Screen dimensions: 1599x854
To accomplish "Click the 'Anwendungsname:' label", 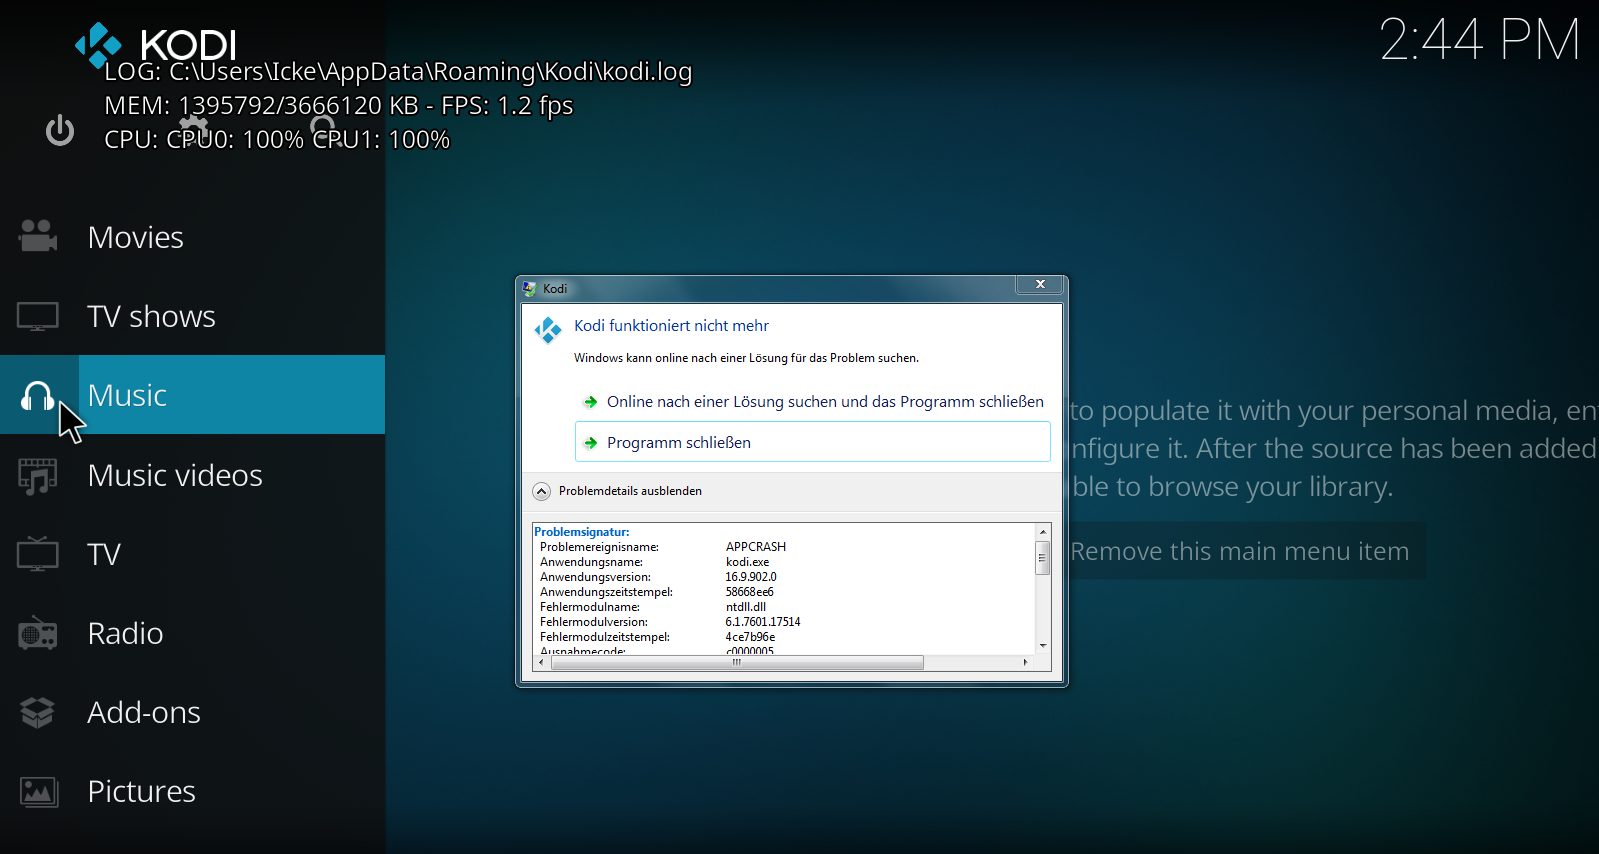I will tap(592, 562).
